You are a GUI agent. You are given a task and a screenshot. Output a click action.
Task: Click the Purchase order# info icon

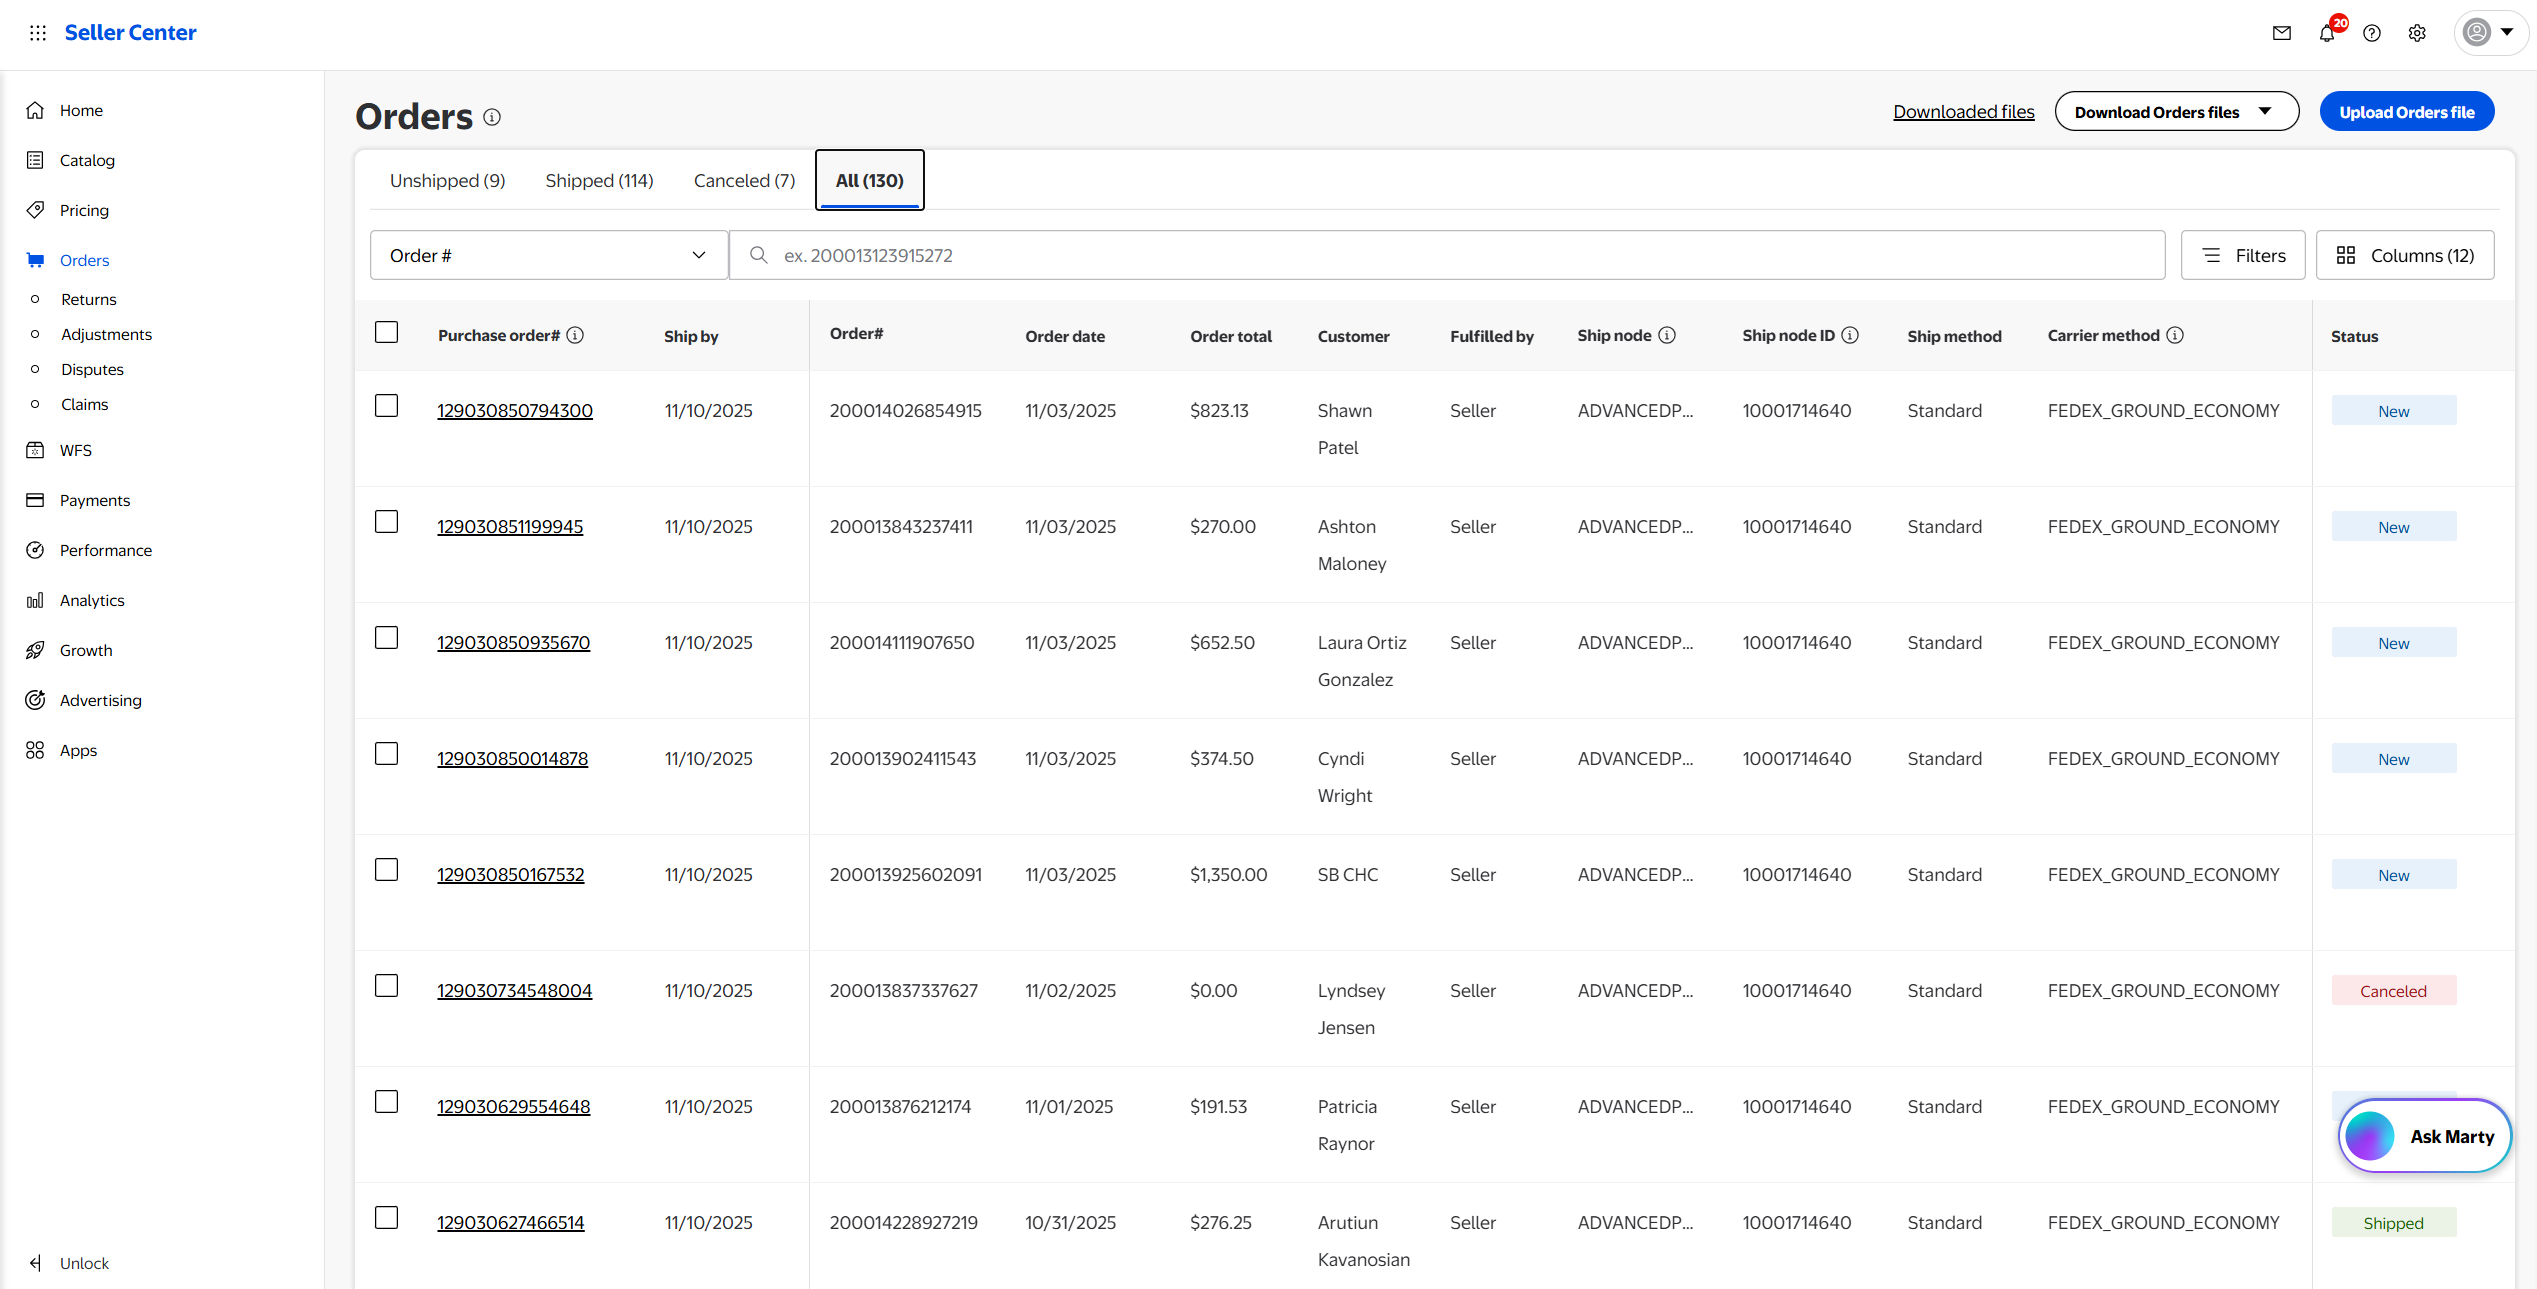coord(575,335)
